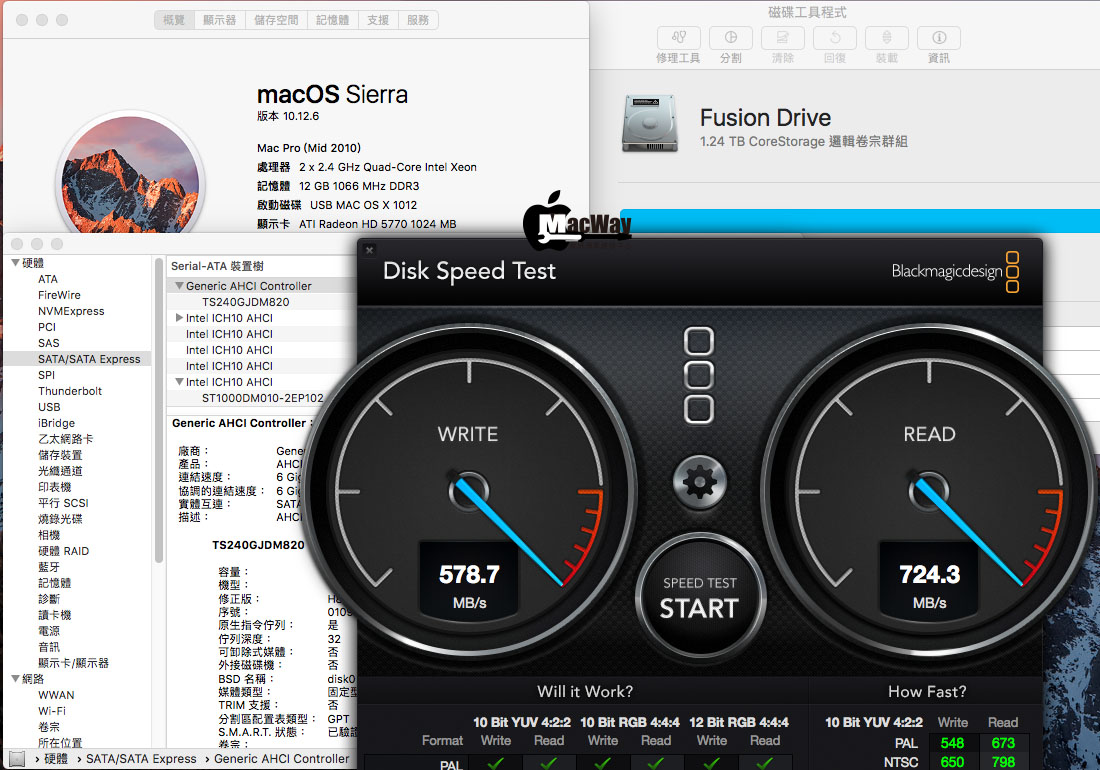The image size is (1100, 770).
Task: Select 平行 SCSI in the sidebar
Action: coord(63,504)
